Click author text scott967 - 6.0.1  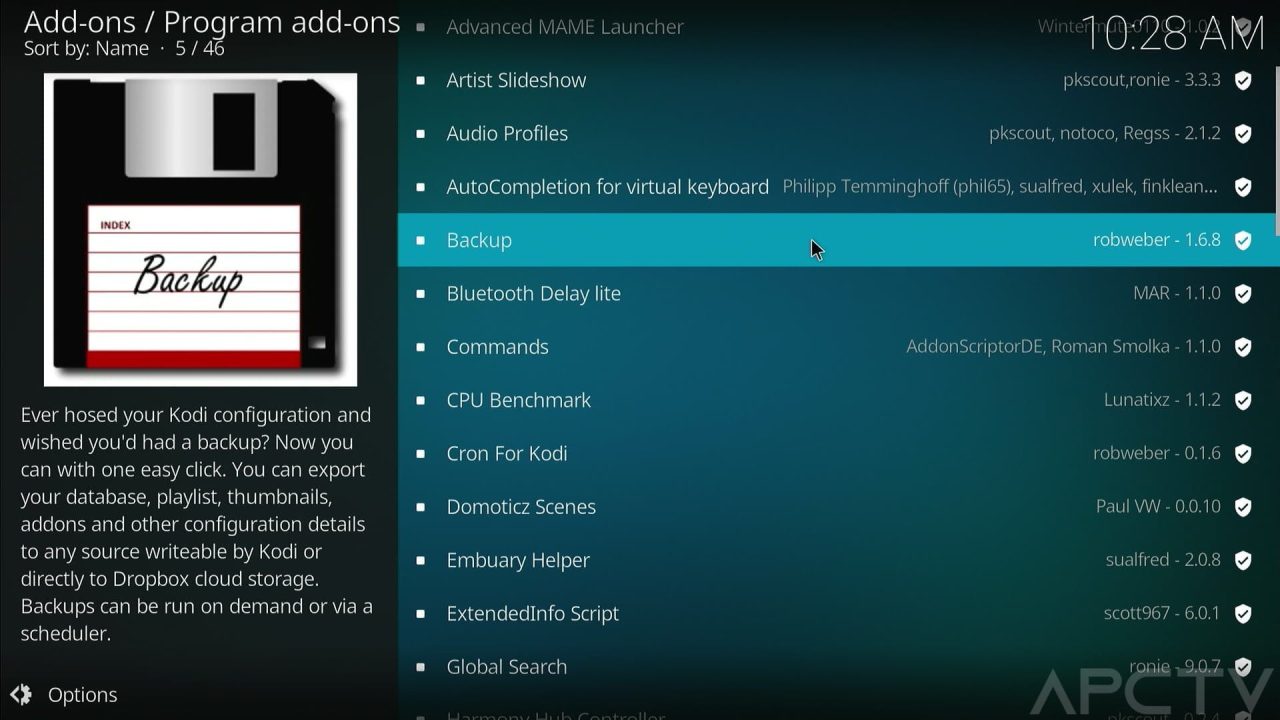click(1162, 614)
